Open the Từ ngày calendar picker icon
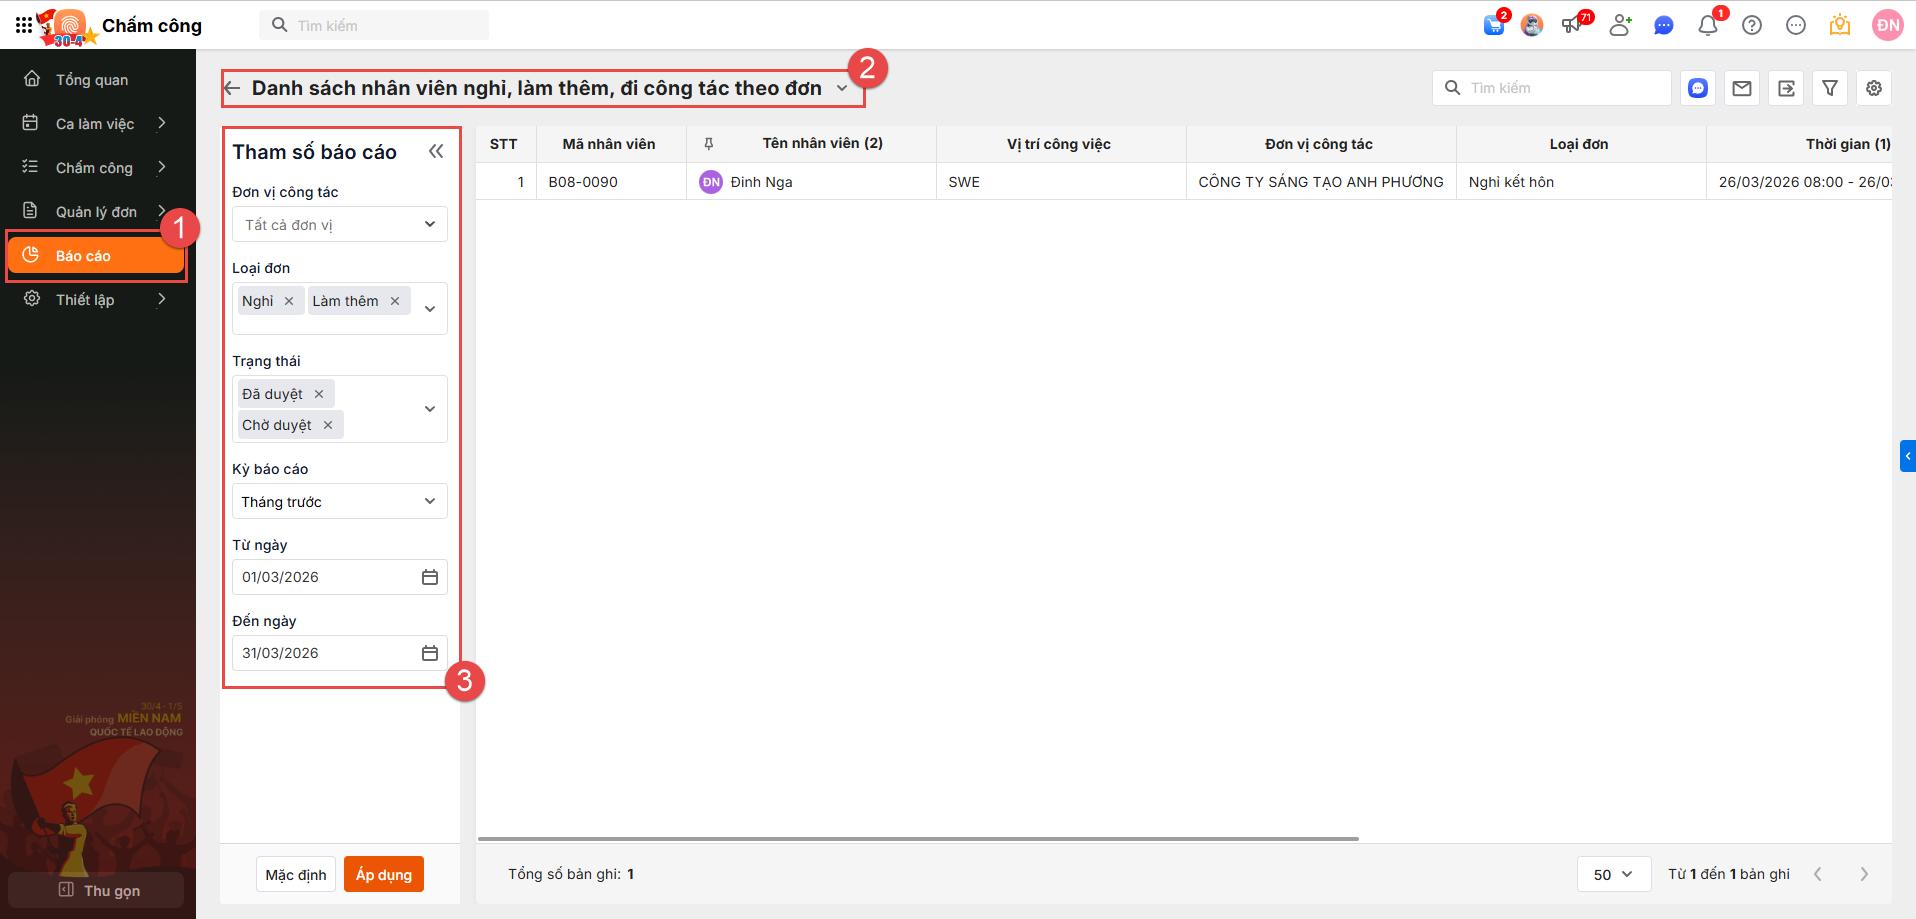The image size is (1916, 919). click(x=430, y=577)
